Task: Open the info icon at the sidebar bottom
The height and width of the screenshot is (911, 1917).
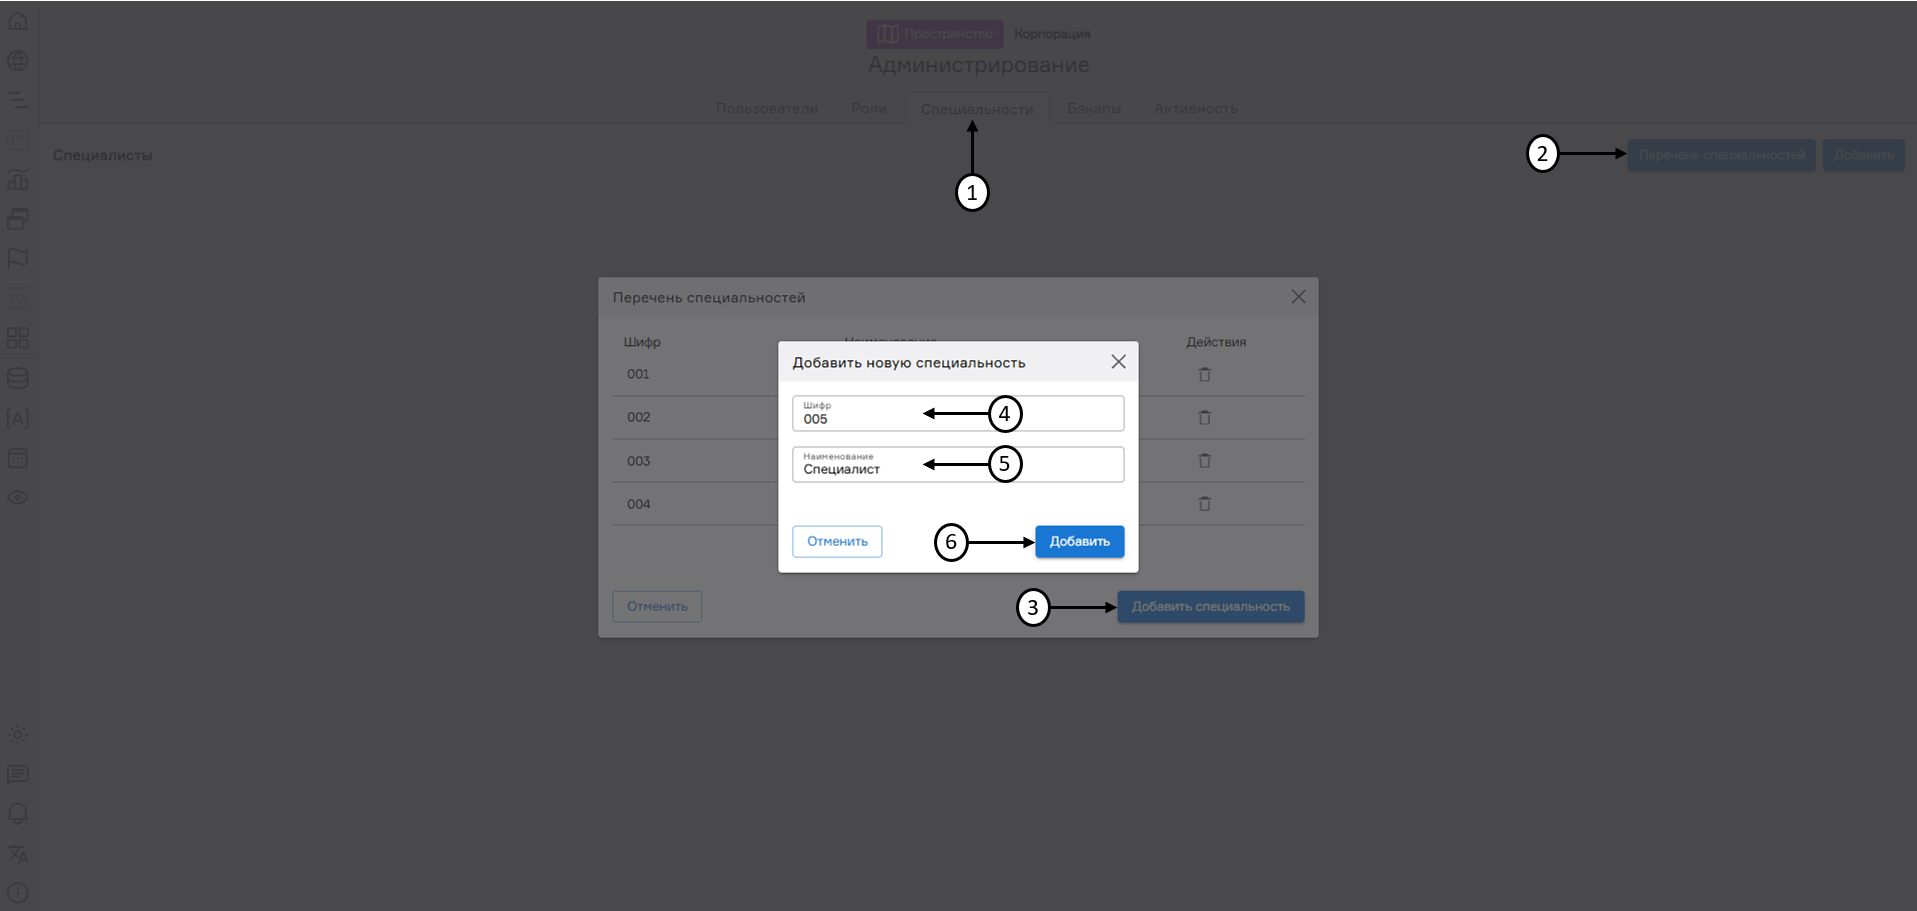Action: click(x=18, y=892)
